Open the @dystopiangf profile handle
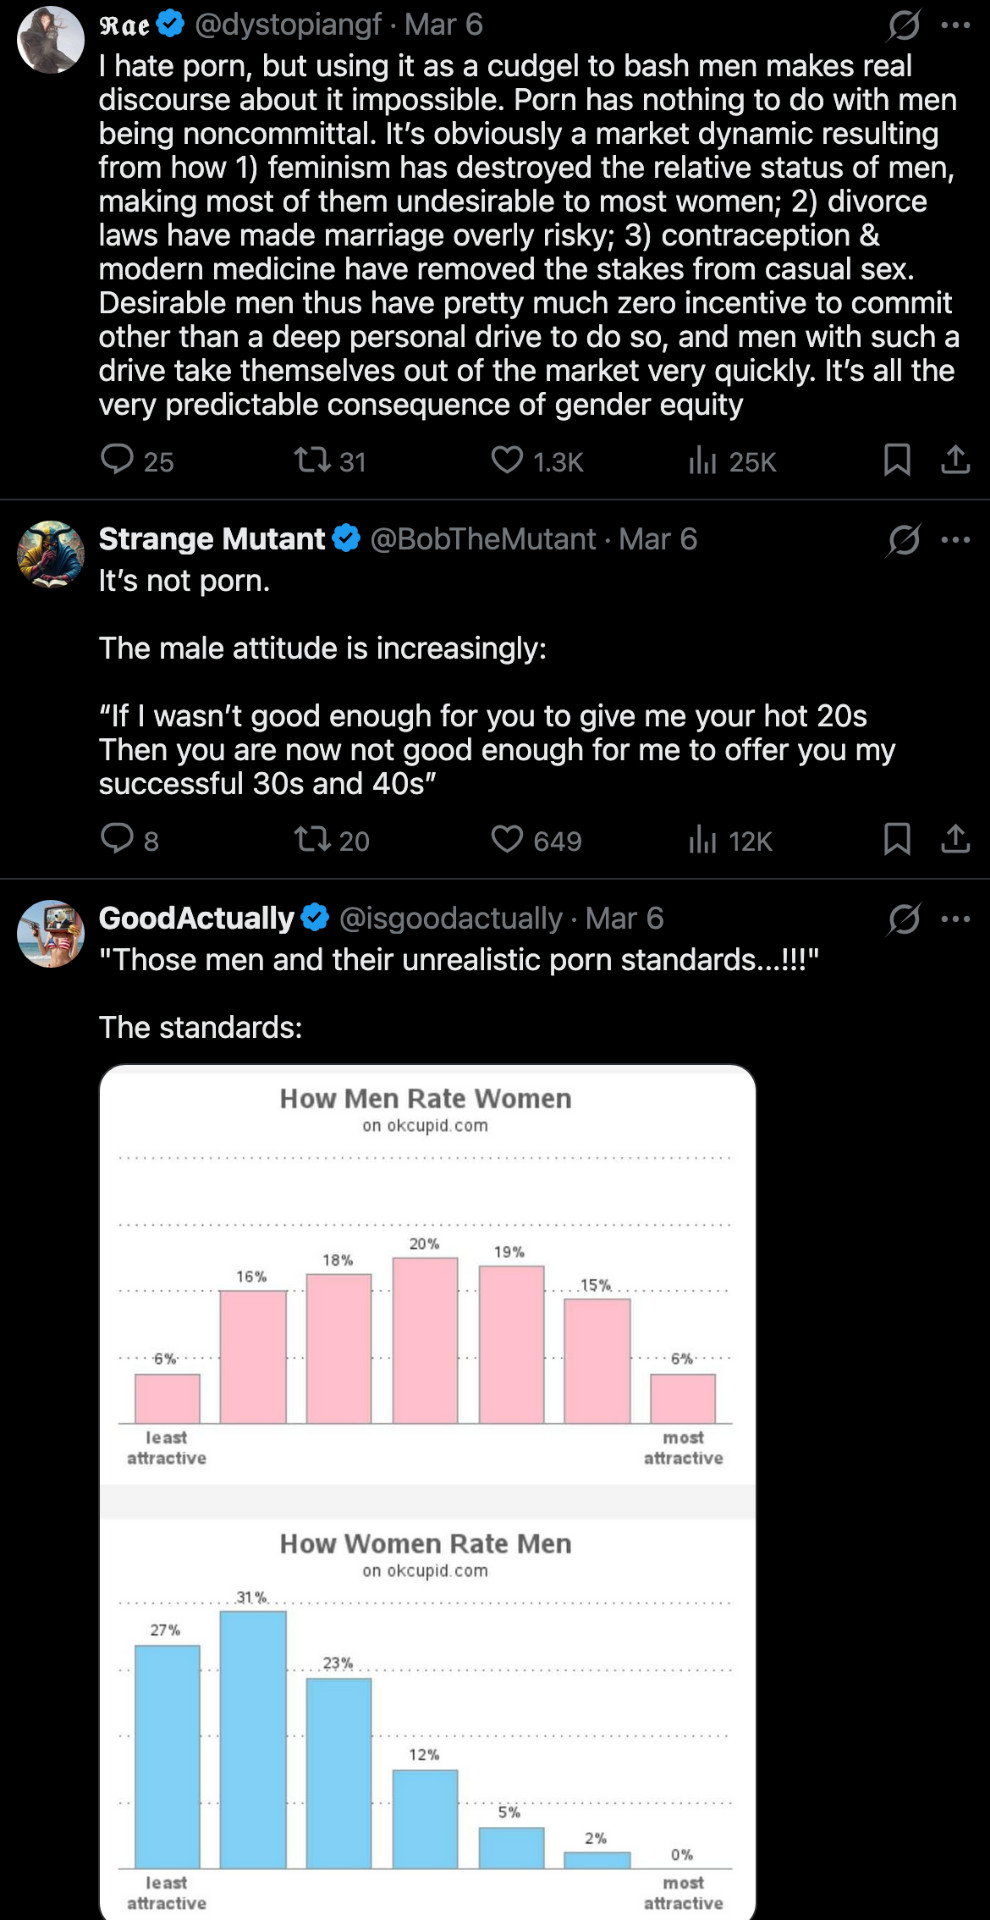 [x=288, y=25]
